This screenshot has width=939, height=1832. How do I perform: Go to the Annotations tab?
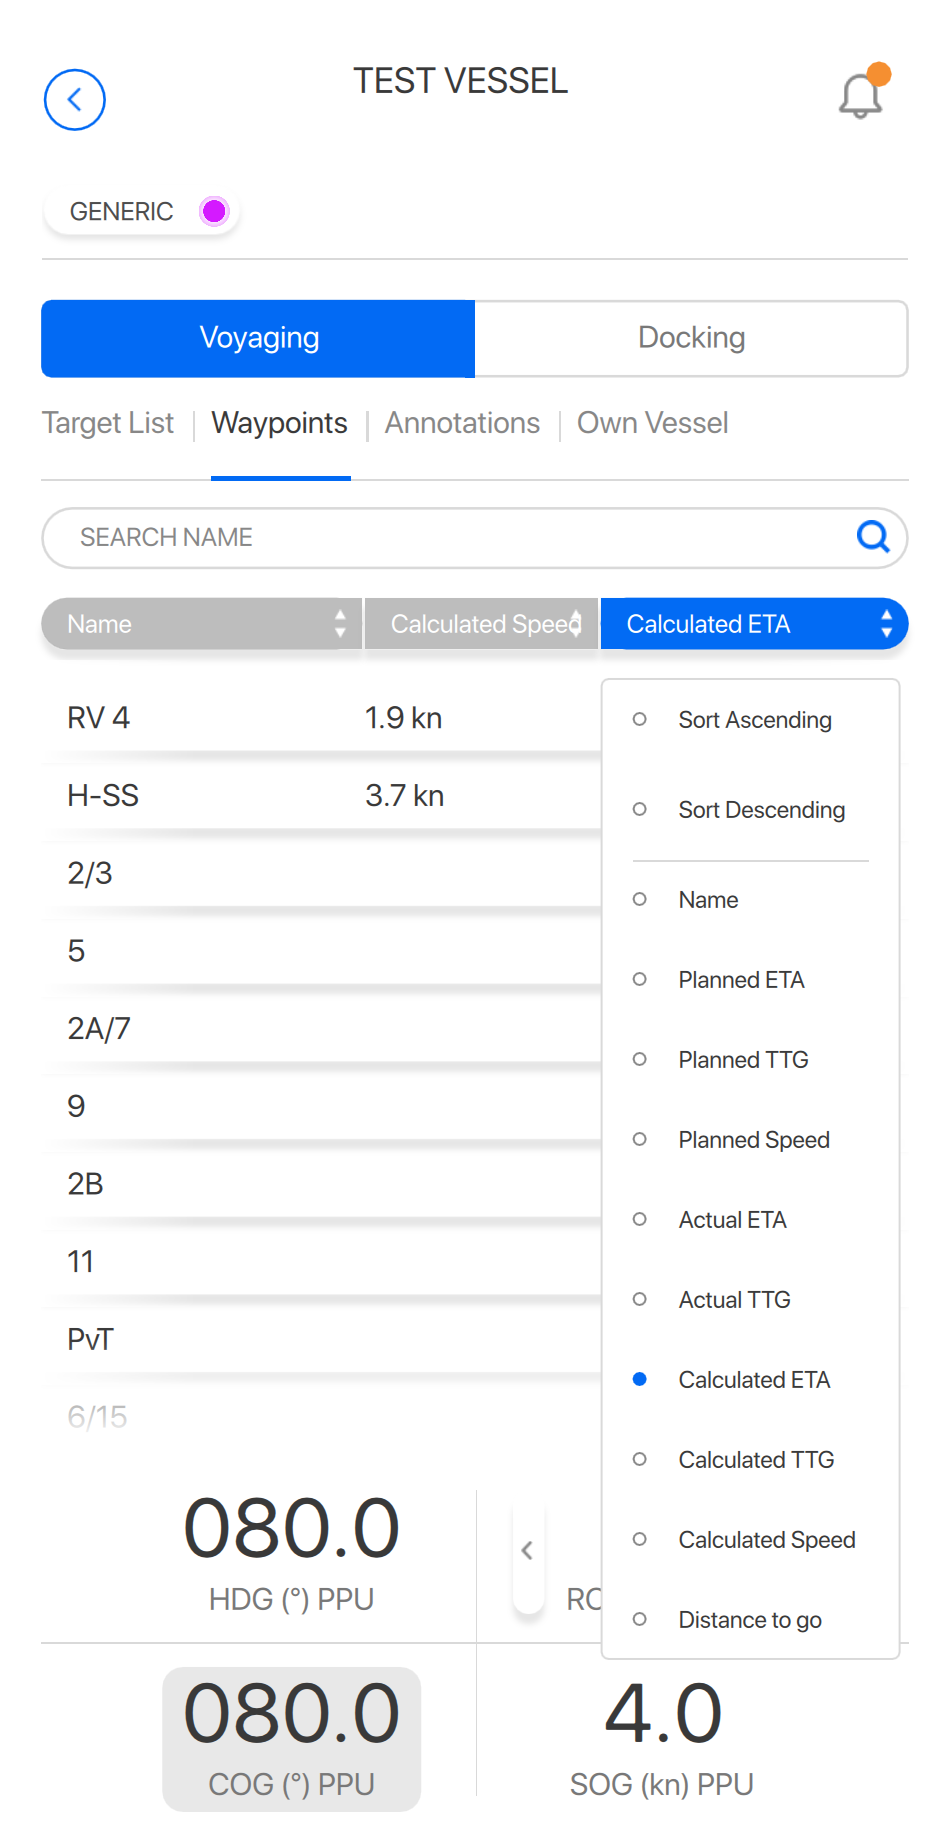(462, 423)
